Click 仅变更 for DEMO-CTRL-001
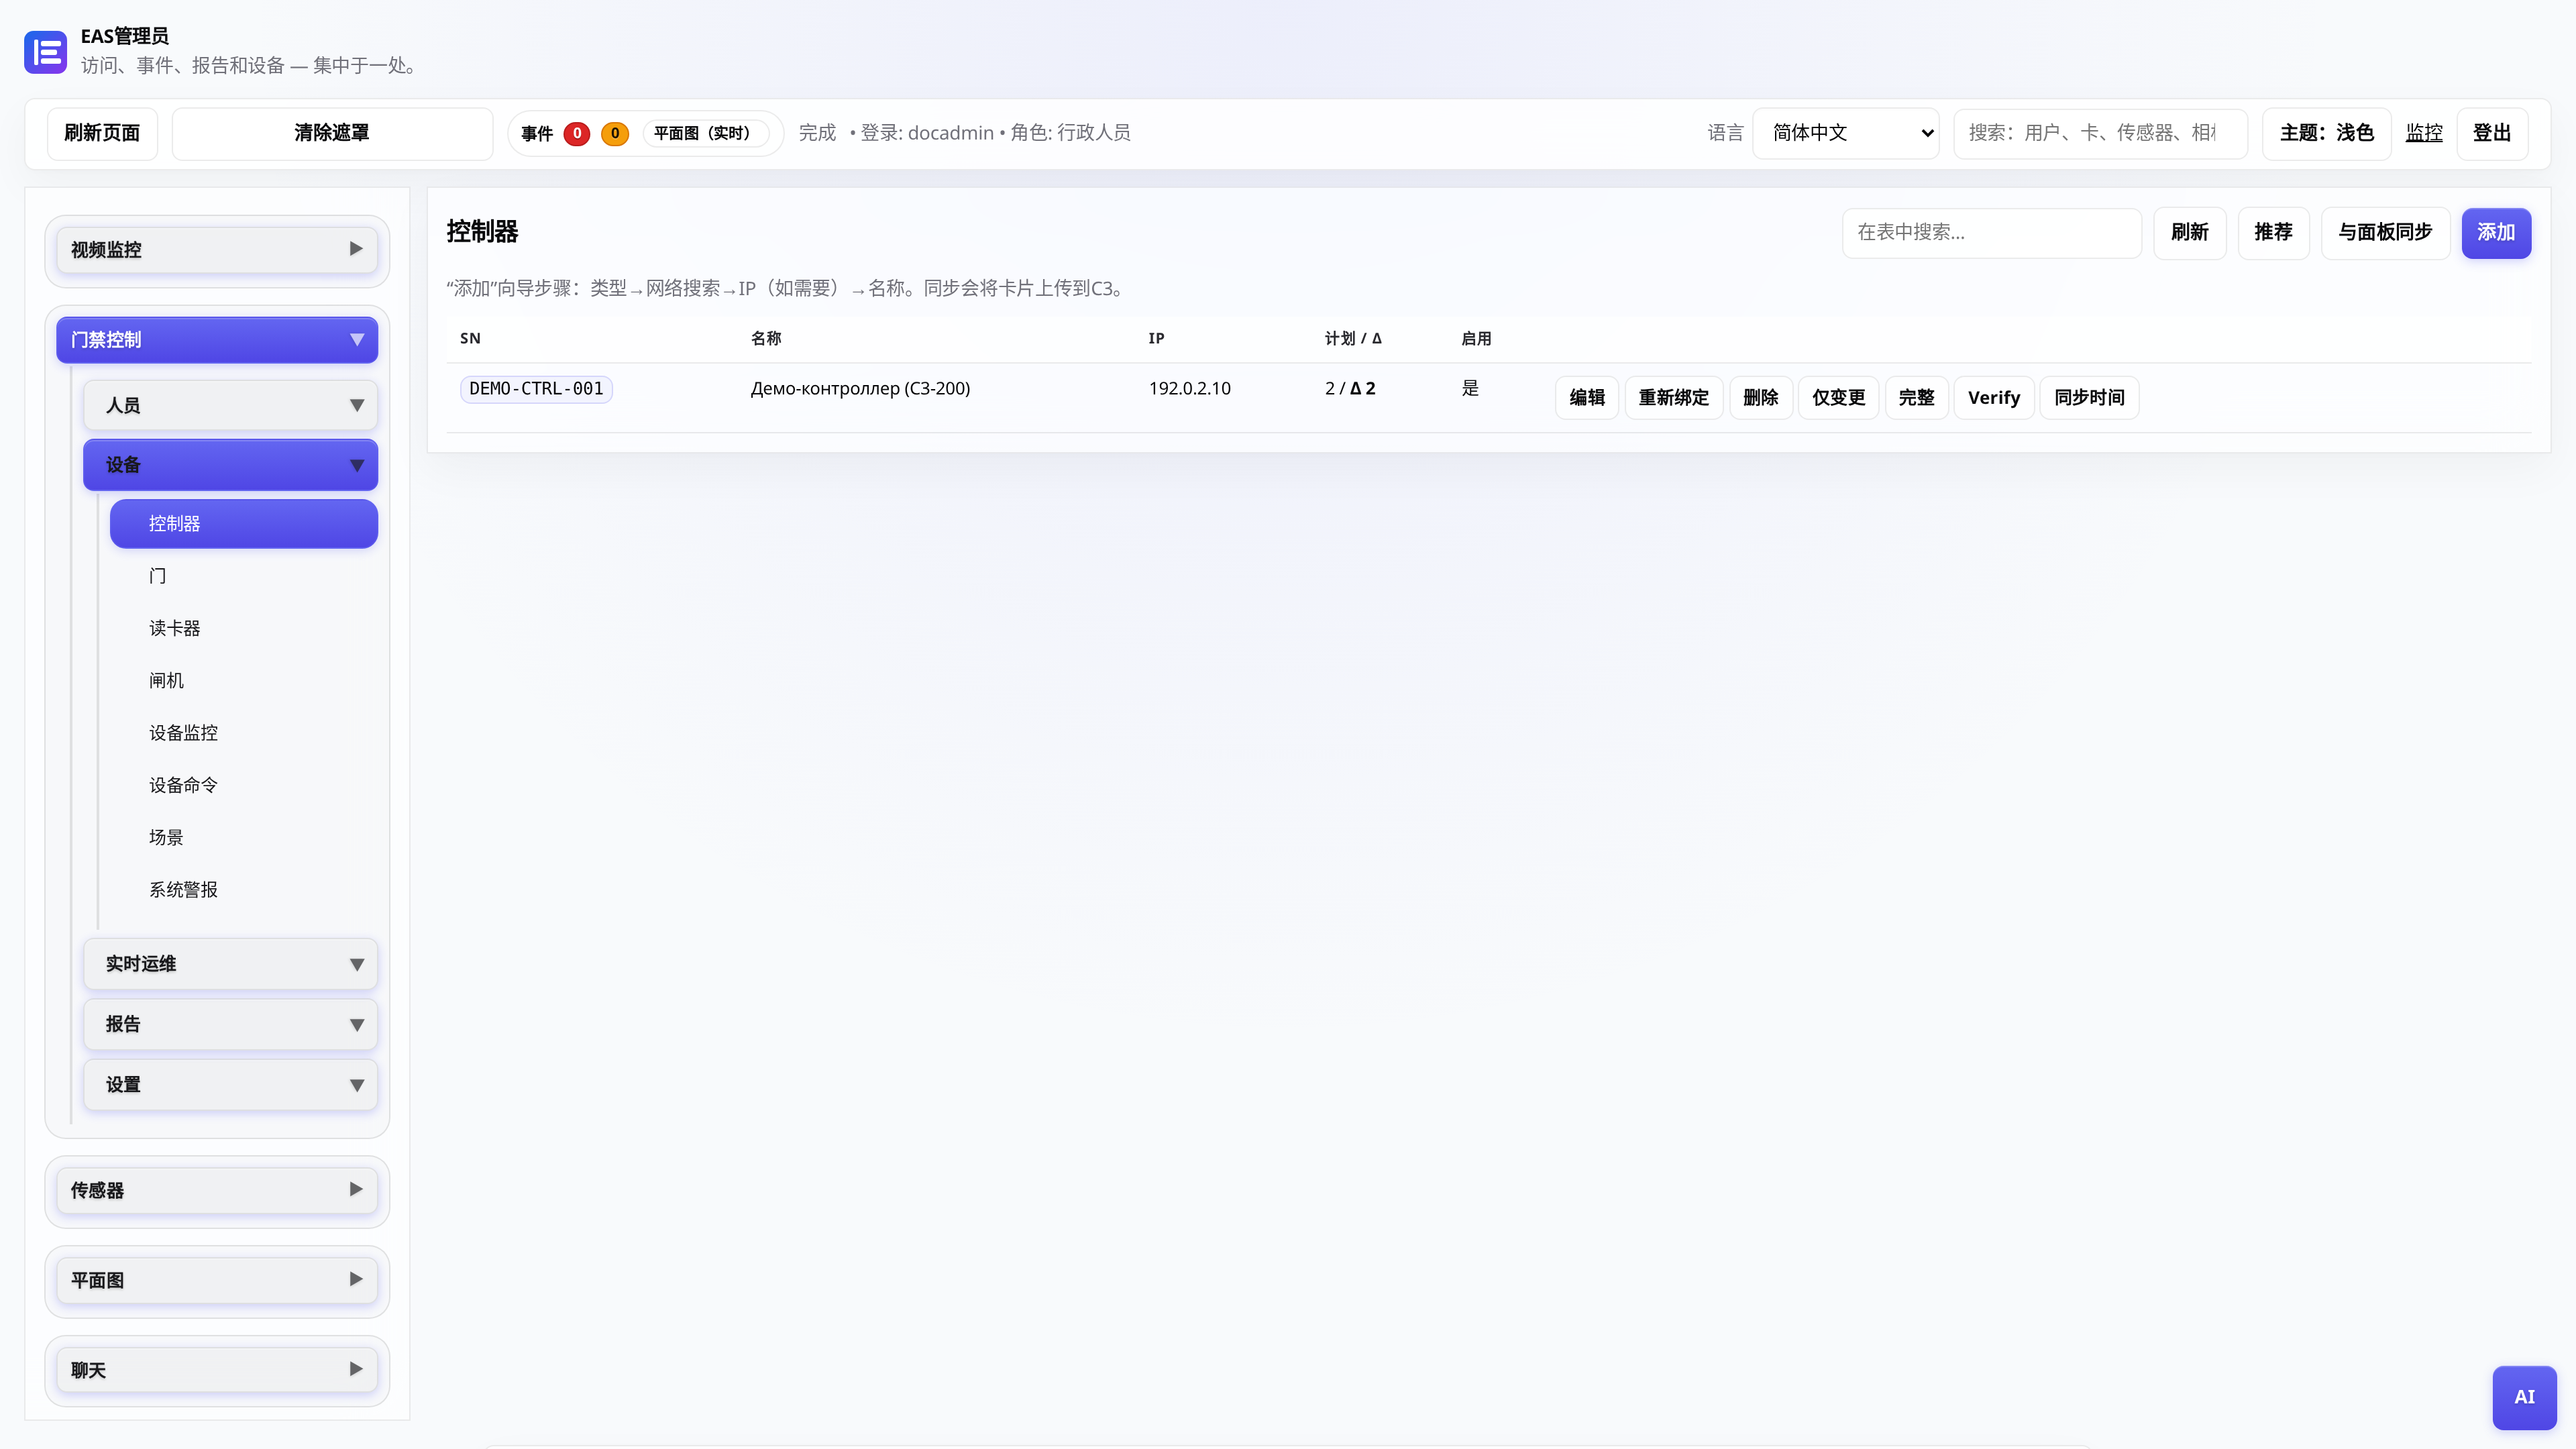 click(x=1838, y=398)
